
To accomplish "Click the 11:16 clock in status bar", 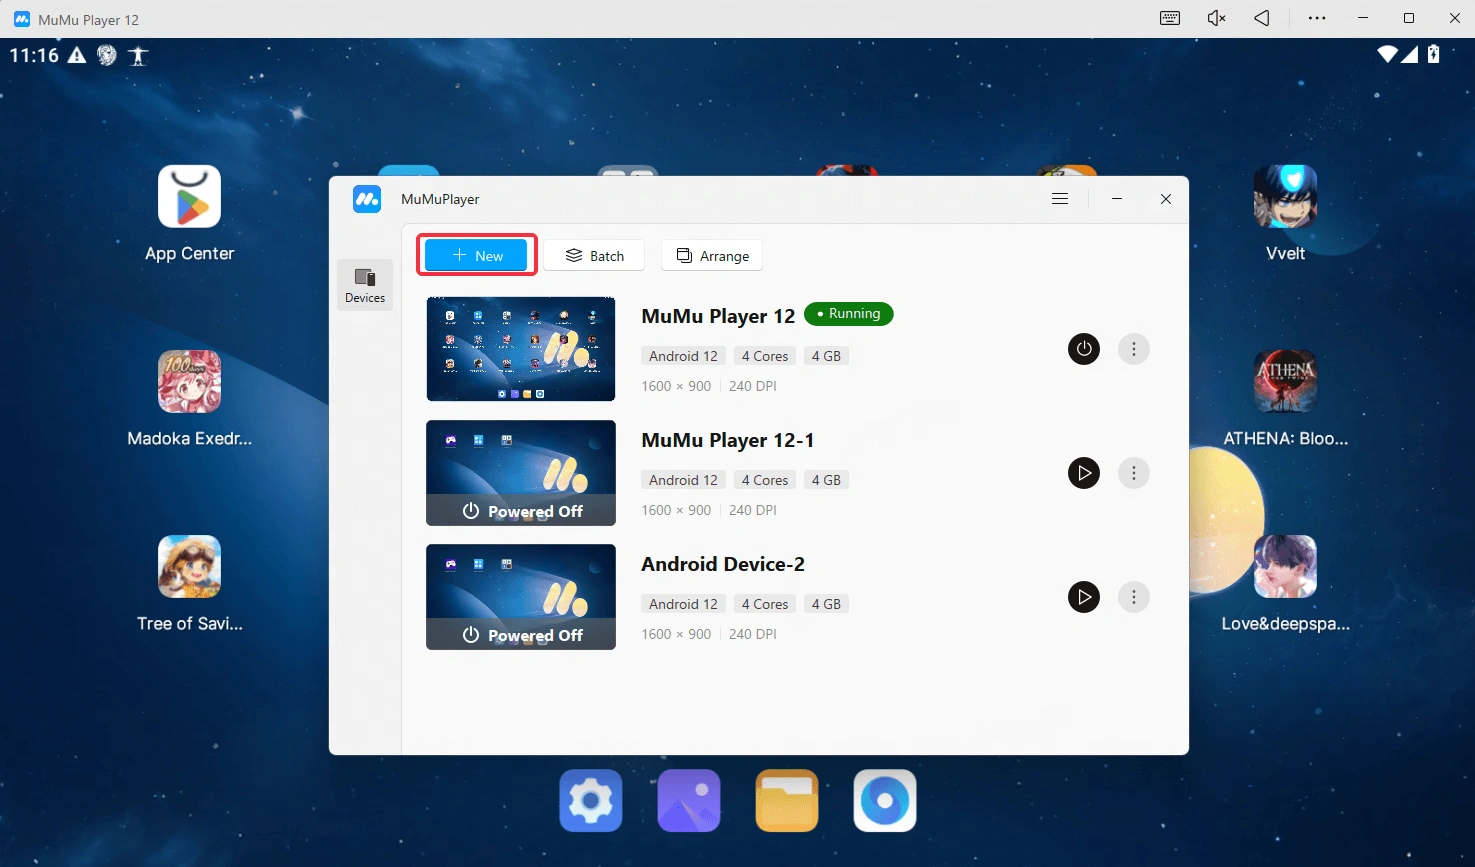I will pyautogui.click(x=34, y=55).
